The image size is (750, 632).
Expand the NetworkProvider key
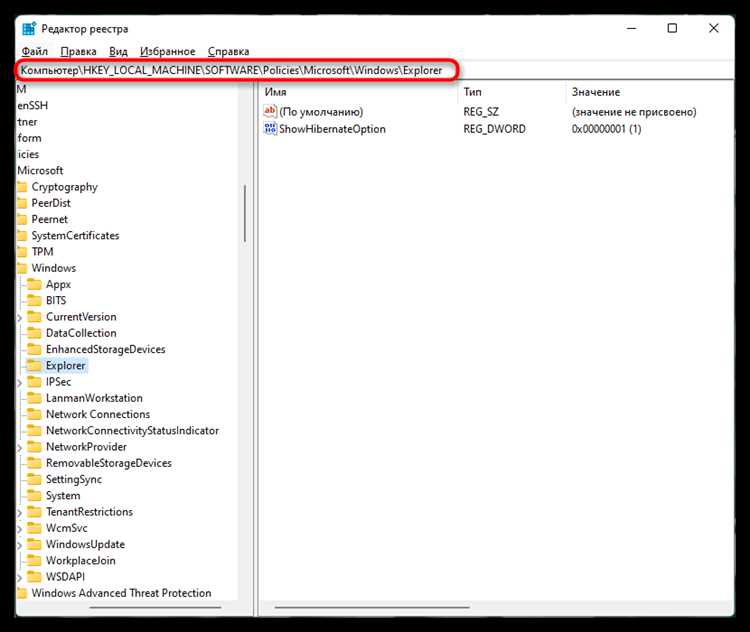(x=20, y=448)
